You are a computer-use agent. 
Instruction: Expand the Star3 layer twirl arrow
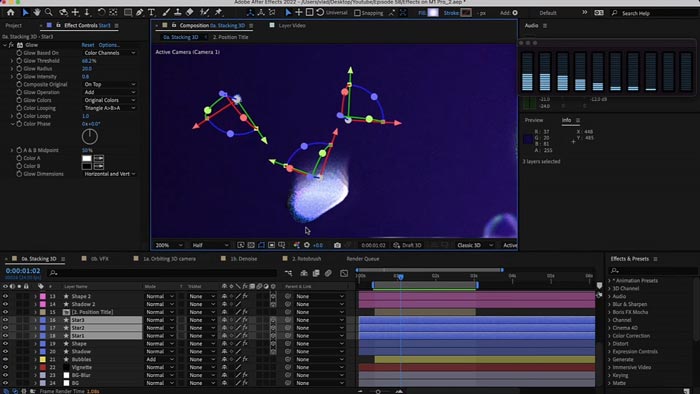35,320
